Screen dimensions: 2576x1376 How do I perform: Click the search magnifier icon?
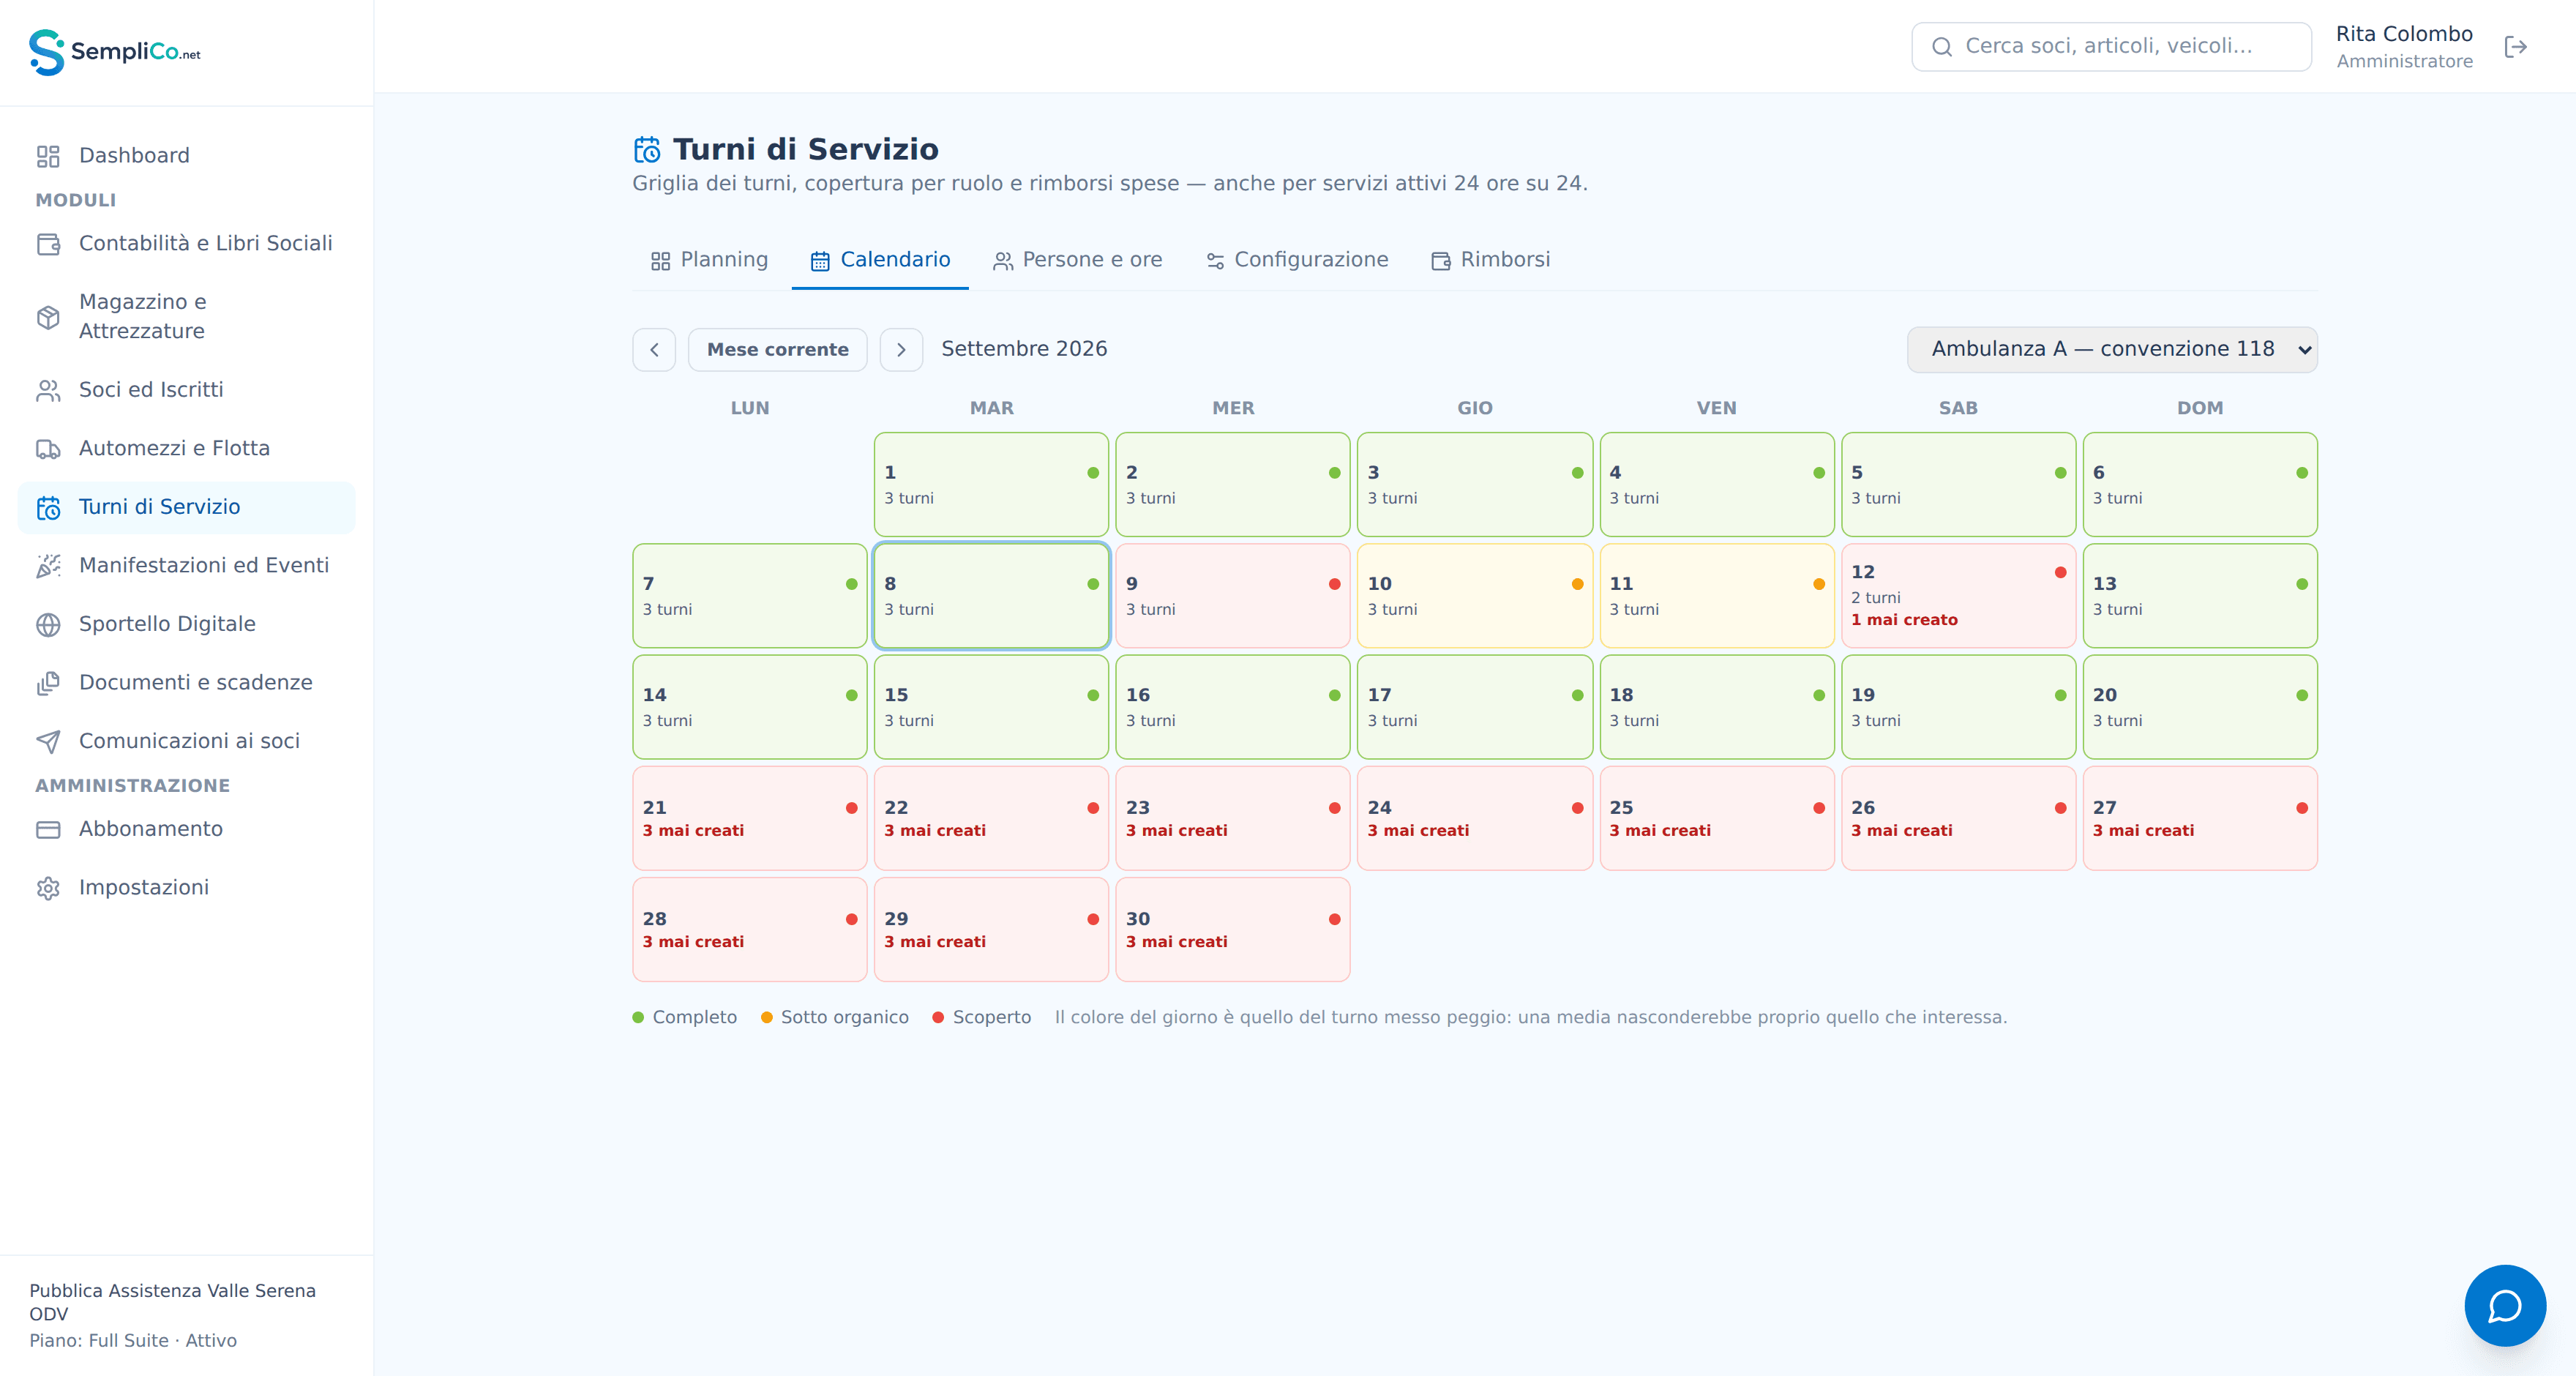pos(1942,47)
